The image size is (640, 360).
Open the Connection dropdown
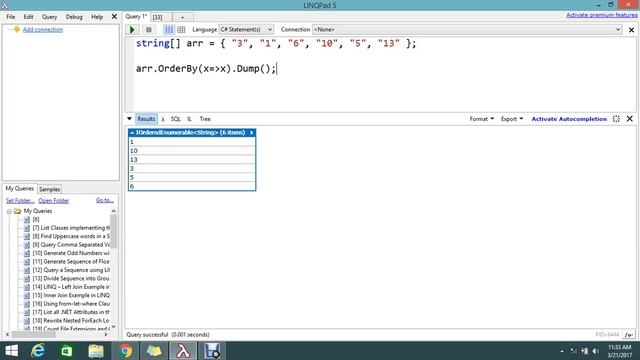point(467,29)
